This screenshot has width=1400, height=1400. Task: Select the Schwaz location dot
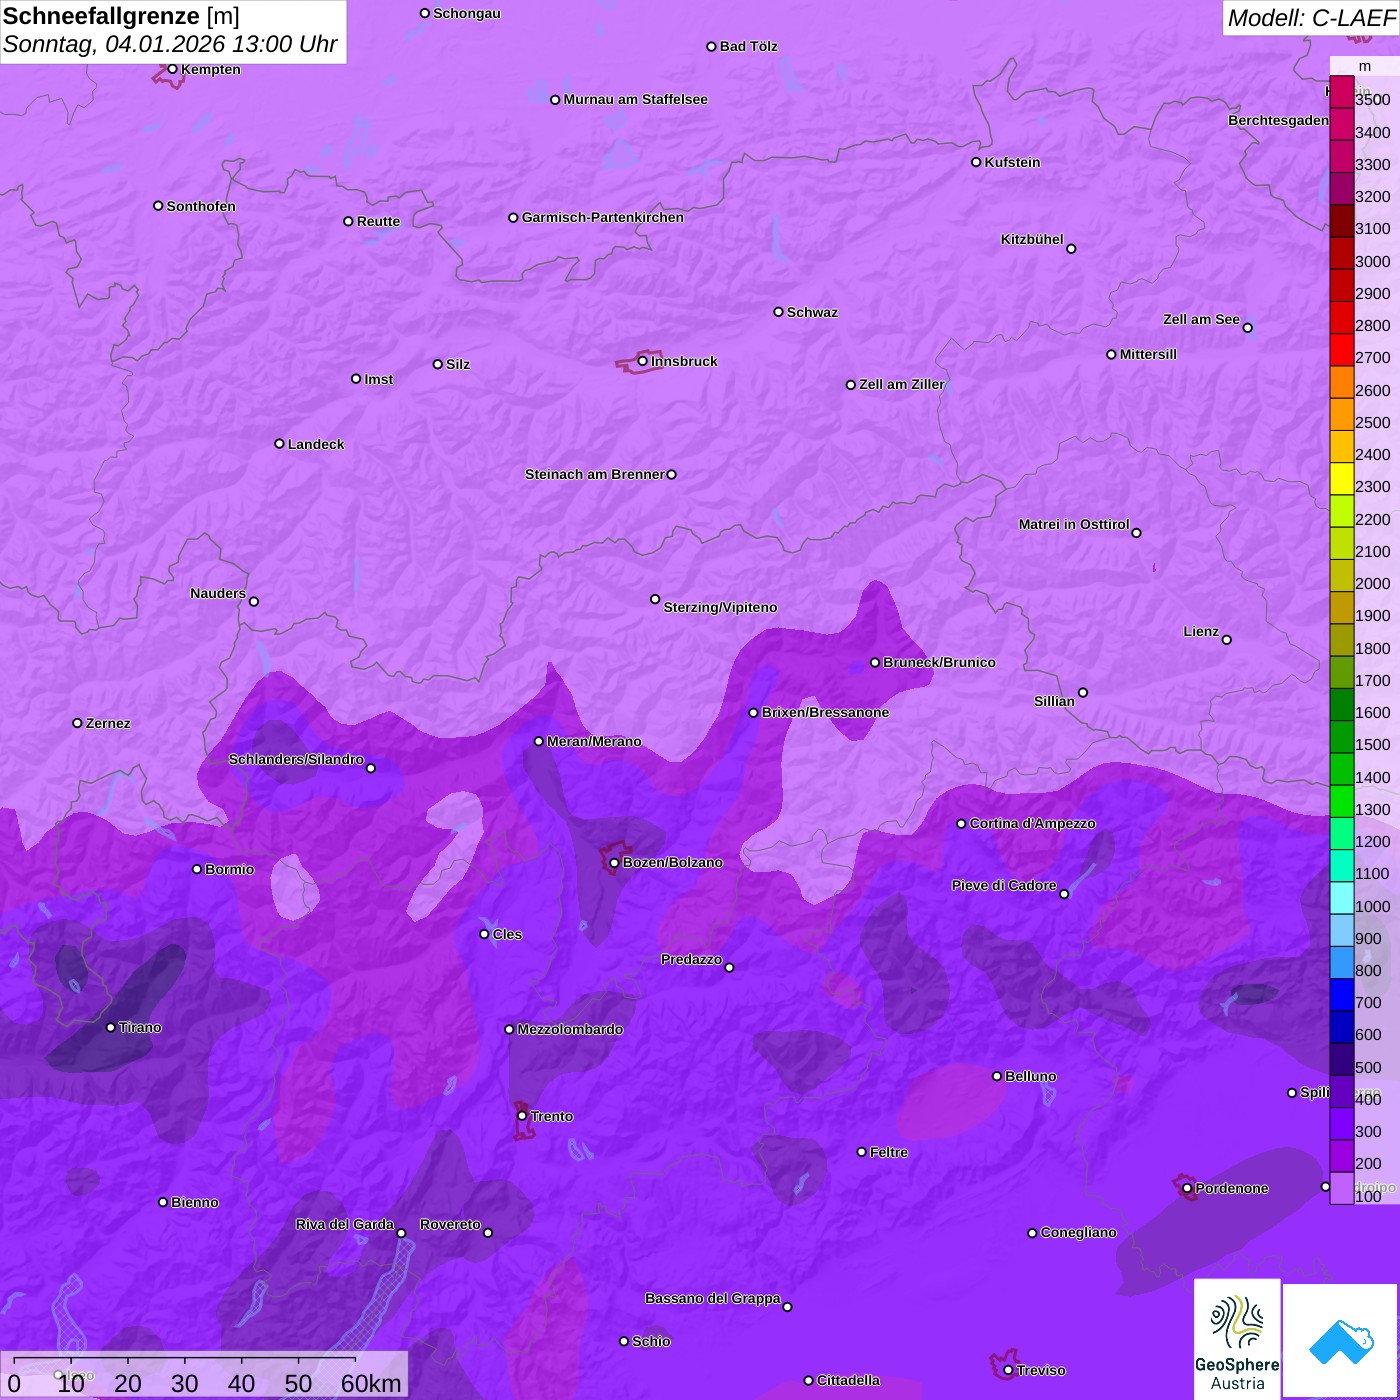pyautogui.click(x=778, y=312)
